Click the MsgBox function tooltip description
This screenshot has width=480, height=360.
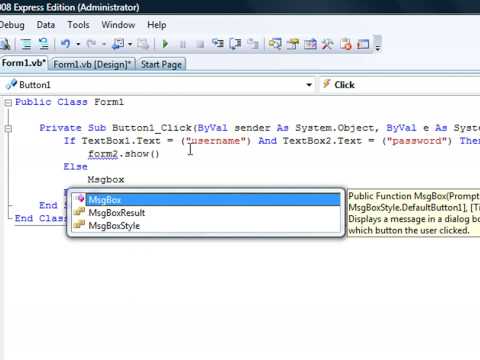pos(414,213)
